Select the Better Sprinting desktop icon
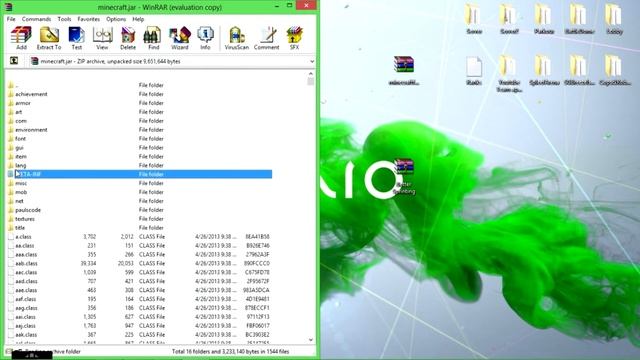The width and height of the screenshot is (640, 360). tap(404, 176)
